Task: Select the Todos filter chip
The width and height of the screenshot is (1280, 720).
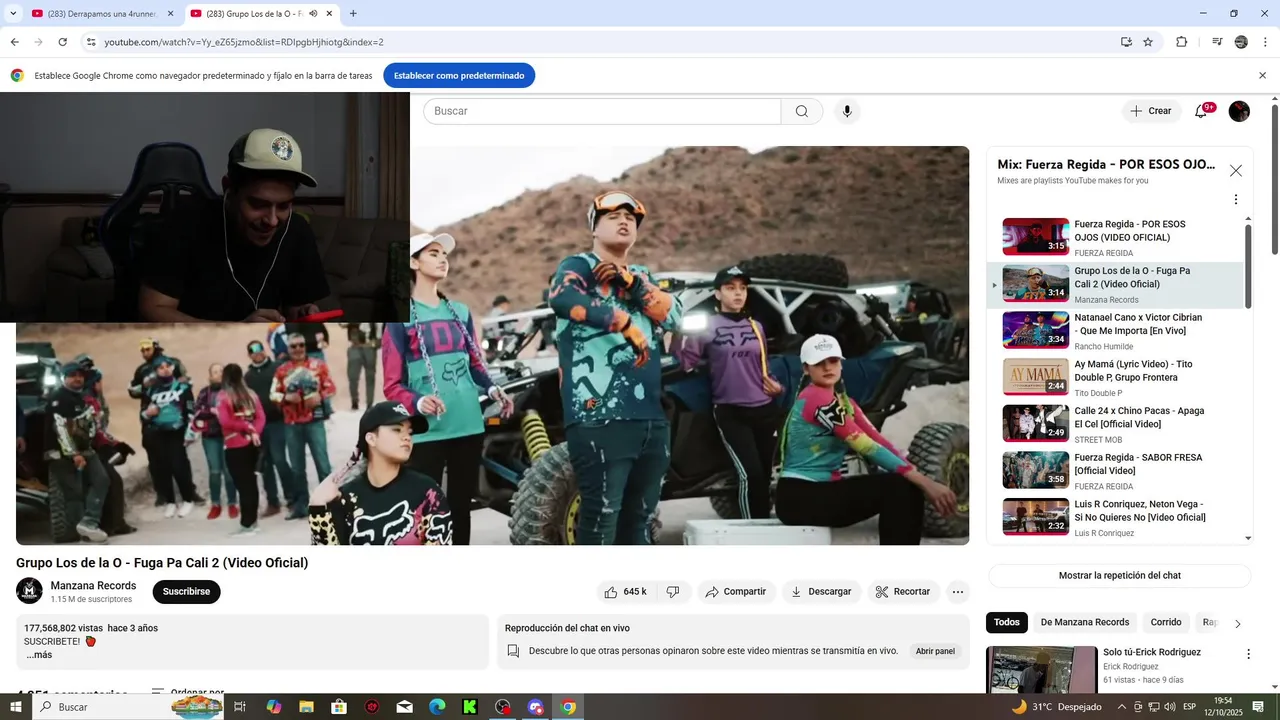Action: click(x=1007, y=622)
